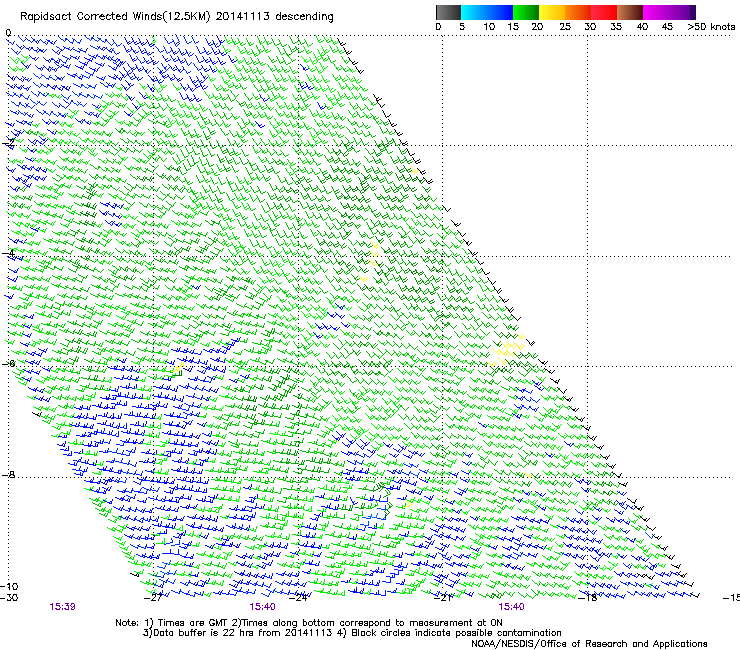Click the "10" label under the color scale
Image resolution: width=740 pixels, height=650 pixels.
(x=489, y=27)
